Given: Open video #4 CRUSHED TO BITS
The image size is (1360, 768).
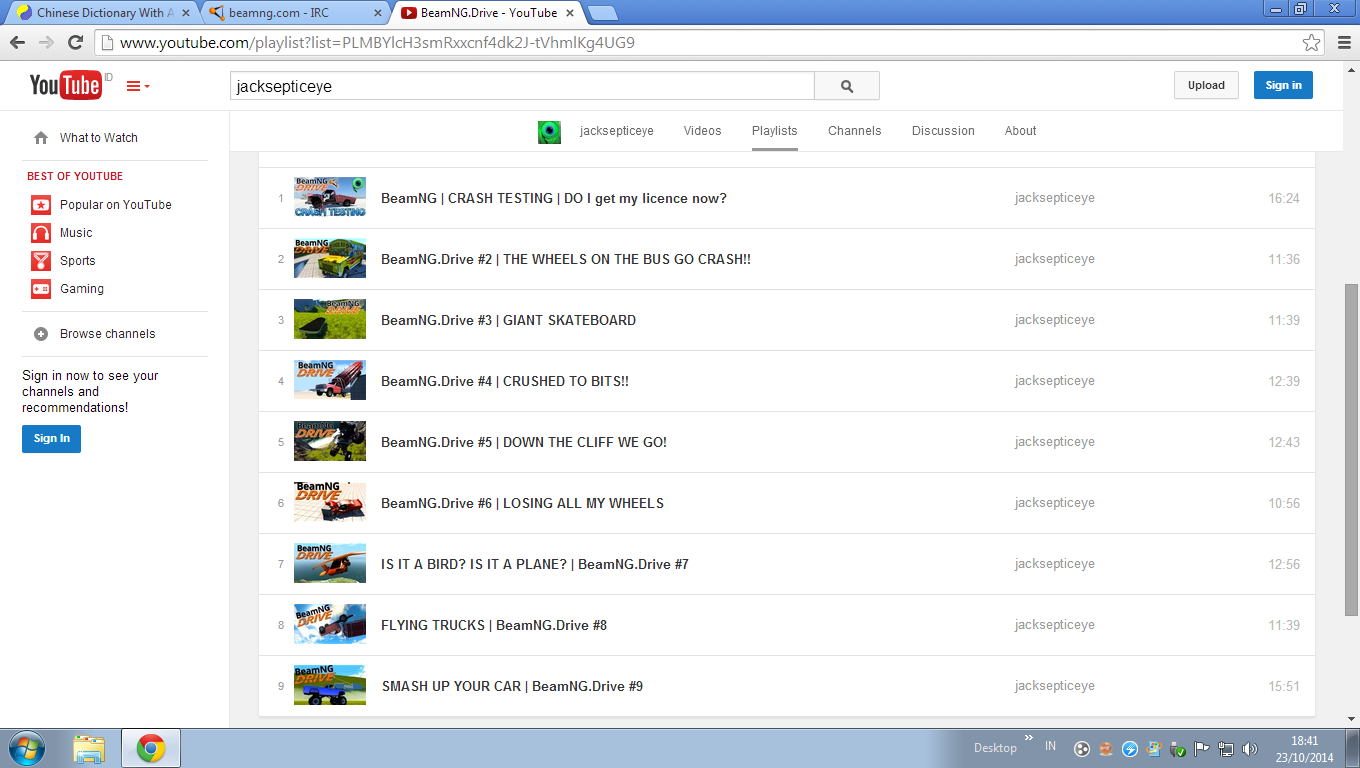Looking at the screenshot, I should pos(505,382).
